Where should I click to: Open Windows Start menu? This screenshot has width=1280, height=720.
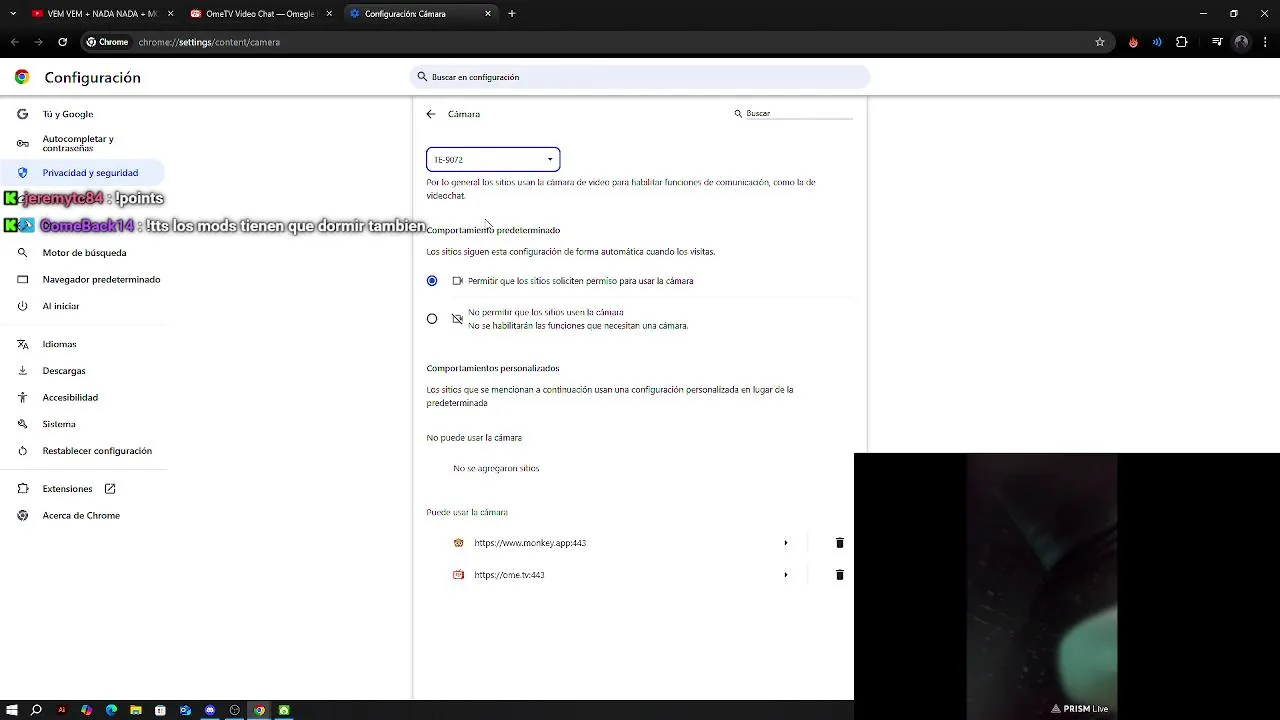[12, 710]
